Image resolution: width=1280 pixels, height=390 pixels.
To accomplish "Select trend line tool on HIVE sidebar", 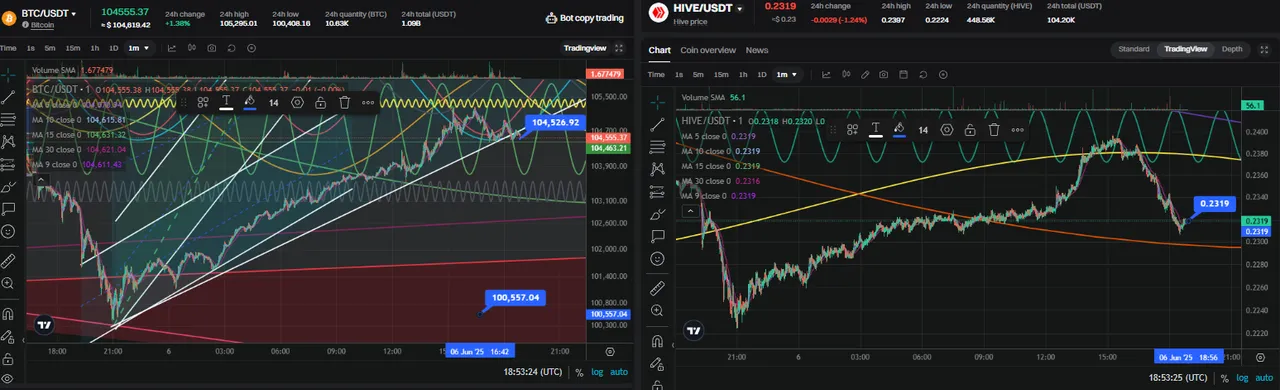I will pyautogui.click(x=657, y=125).
